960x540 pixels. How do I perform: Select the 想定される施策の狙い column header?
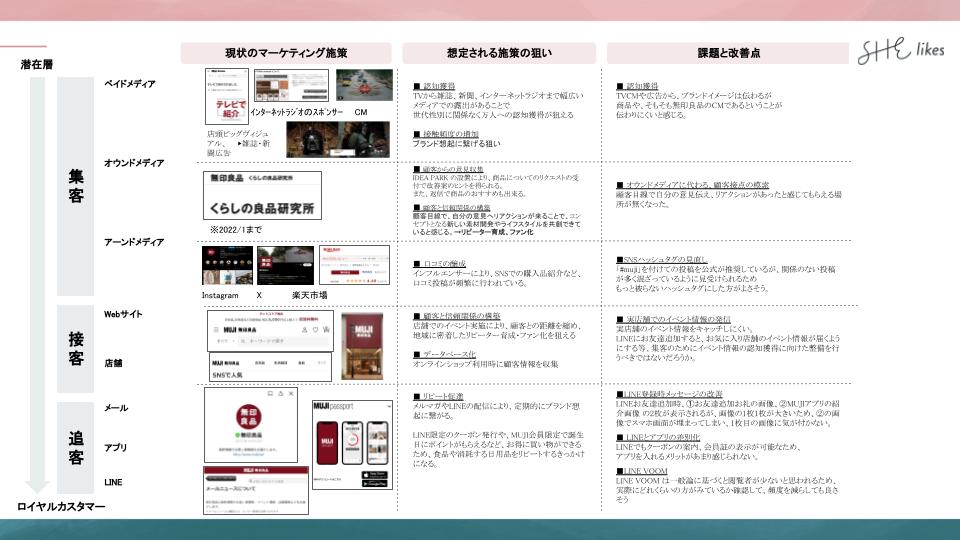500,53
